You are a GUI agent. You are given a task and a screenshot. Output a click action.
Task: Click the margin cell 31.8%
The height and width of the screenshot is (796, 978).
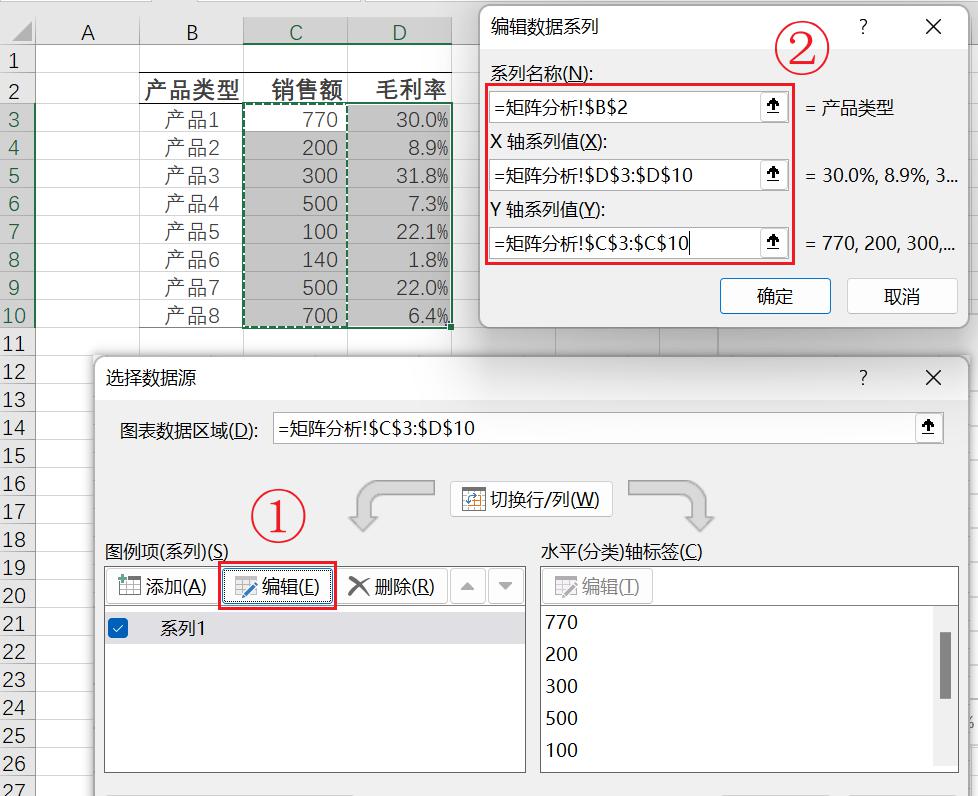coord(399,175)
